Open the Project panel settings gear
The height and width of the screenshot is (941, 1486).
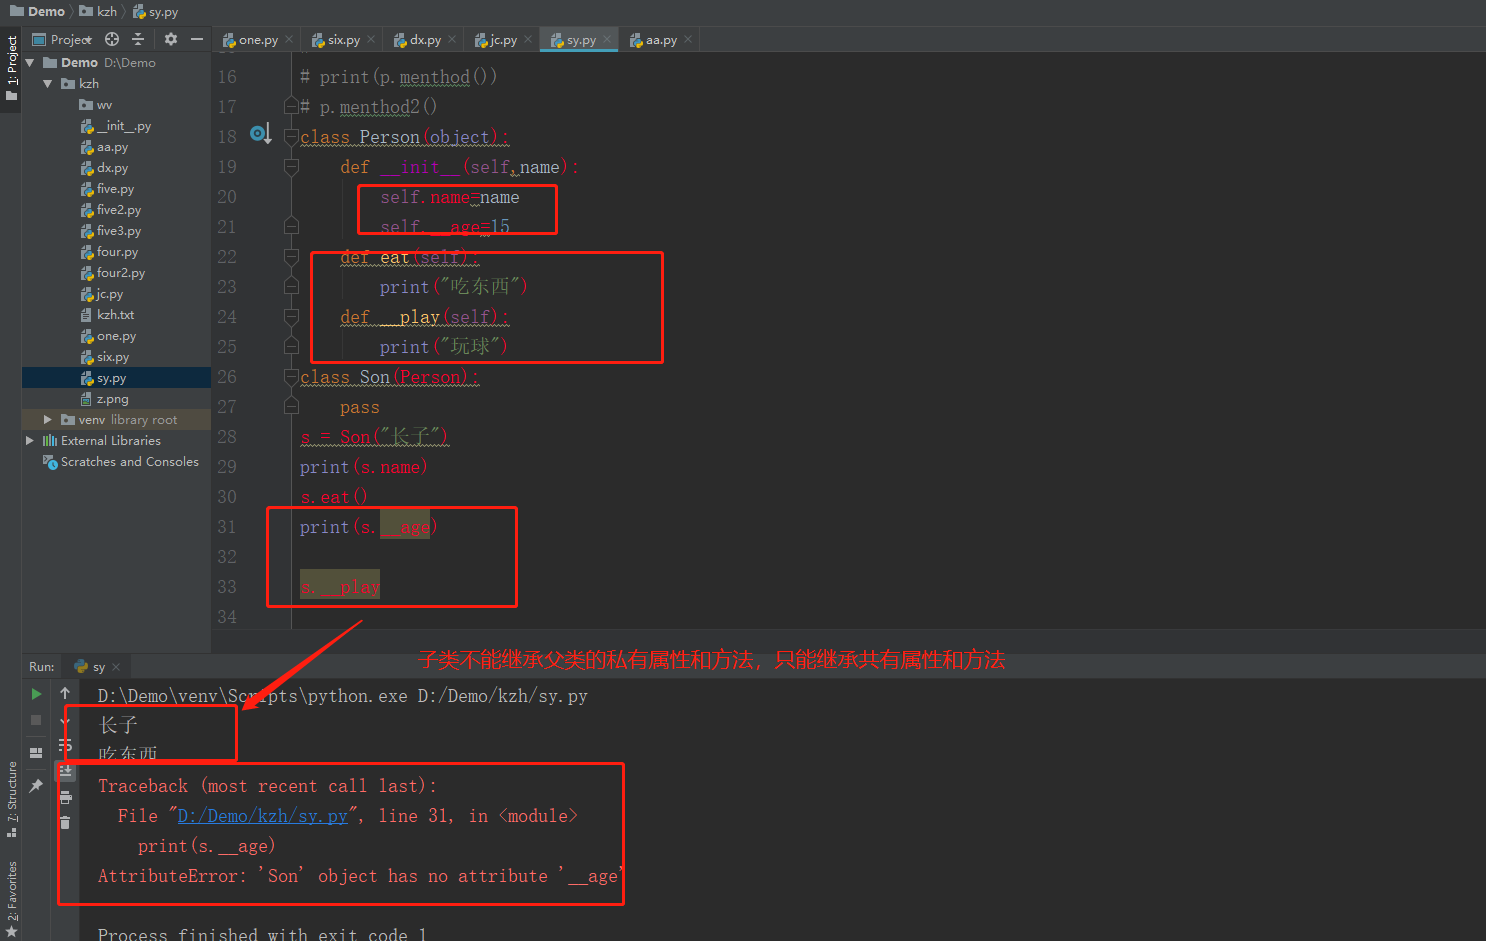tap(169, 39)
